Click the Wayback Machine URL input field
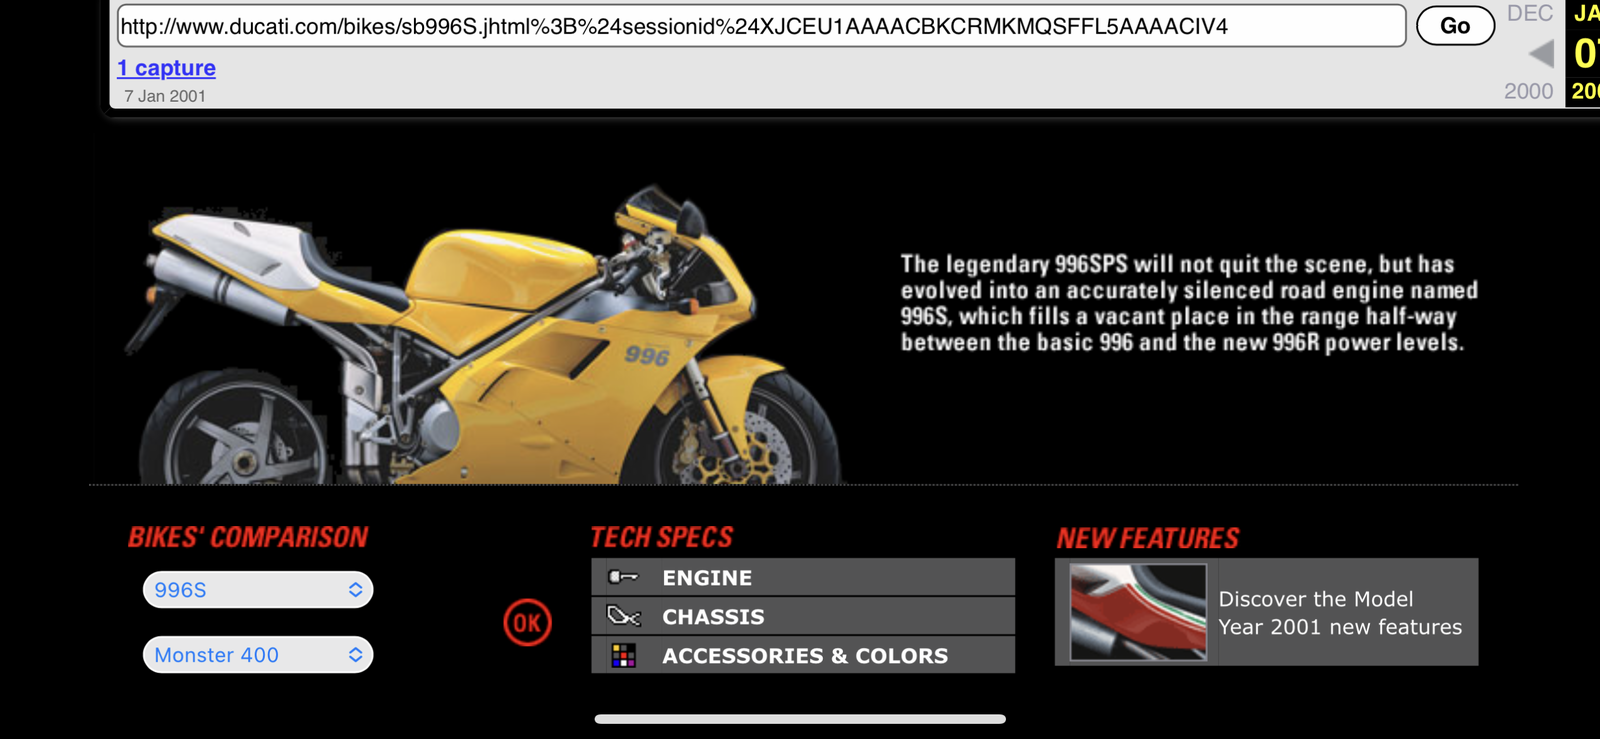This screenshot has height=739, width=1600. coord(761,26)
